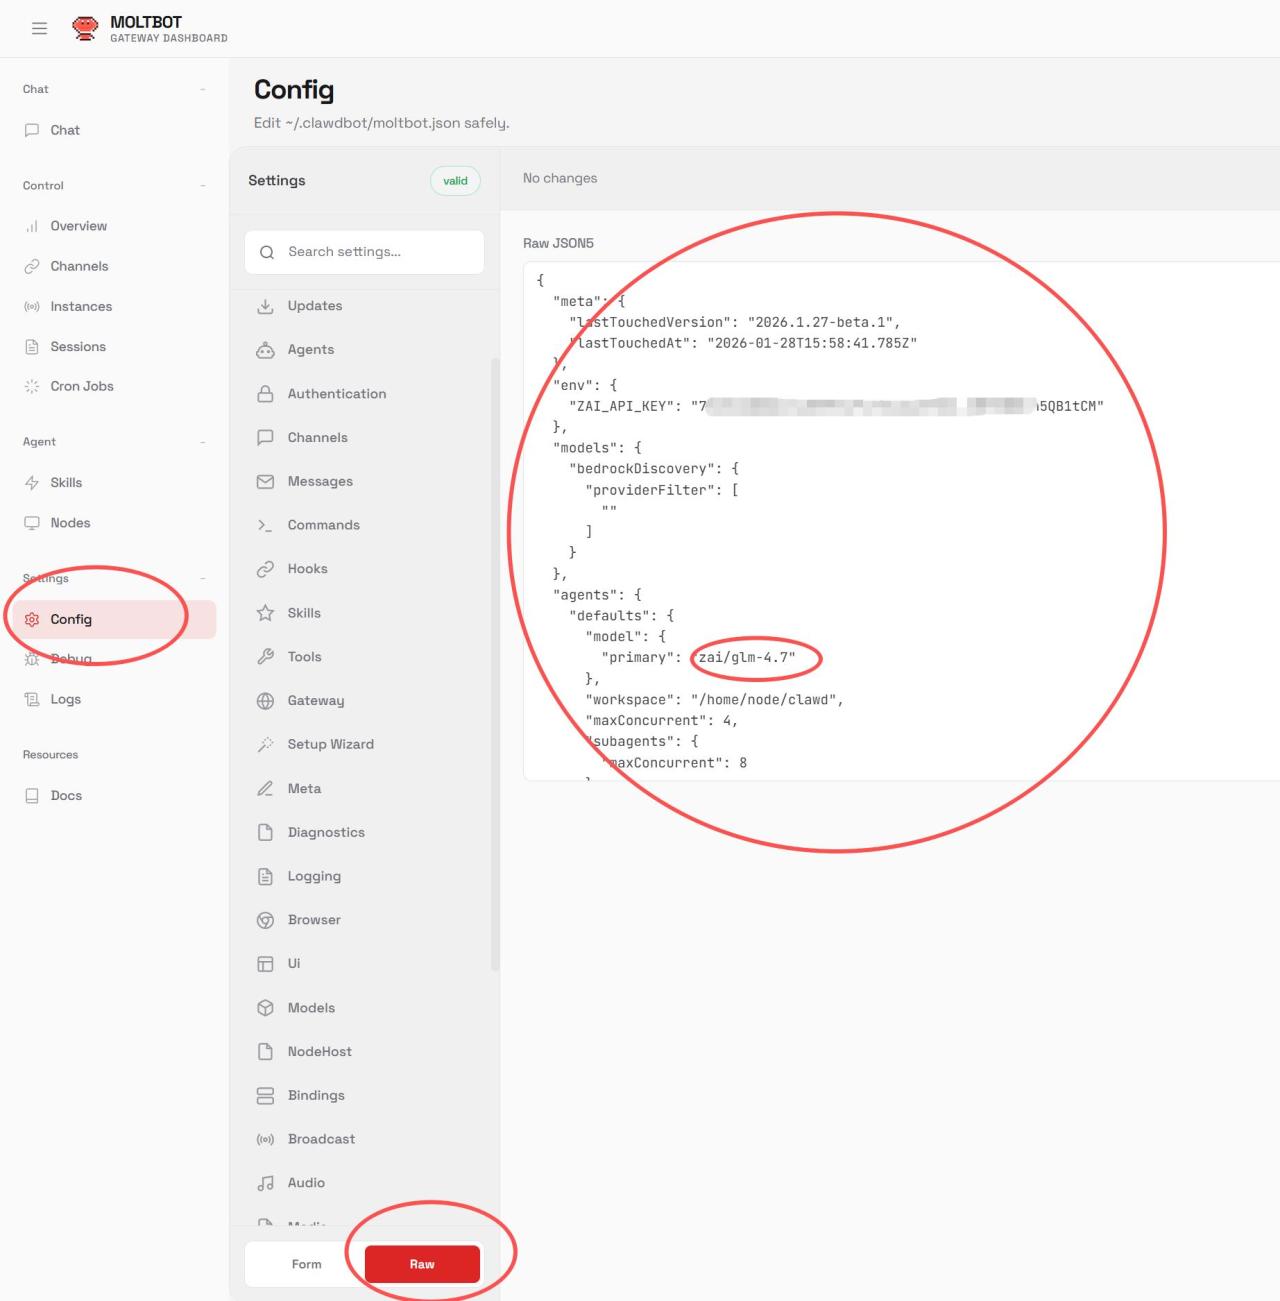
Task: Click the Nodes monitor icon
Action: [32, 523]
